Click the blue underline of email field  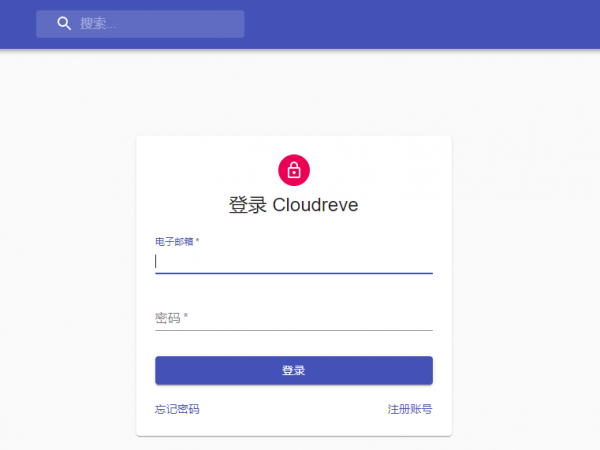coord(293,273)
